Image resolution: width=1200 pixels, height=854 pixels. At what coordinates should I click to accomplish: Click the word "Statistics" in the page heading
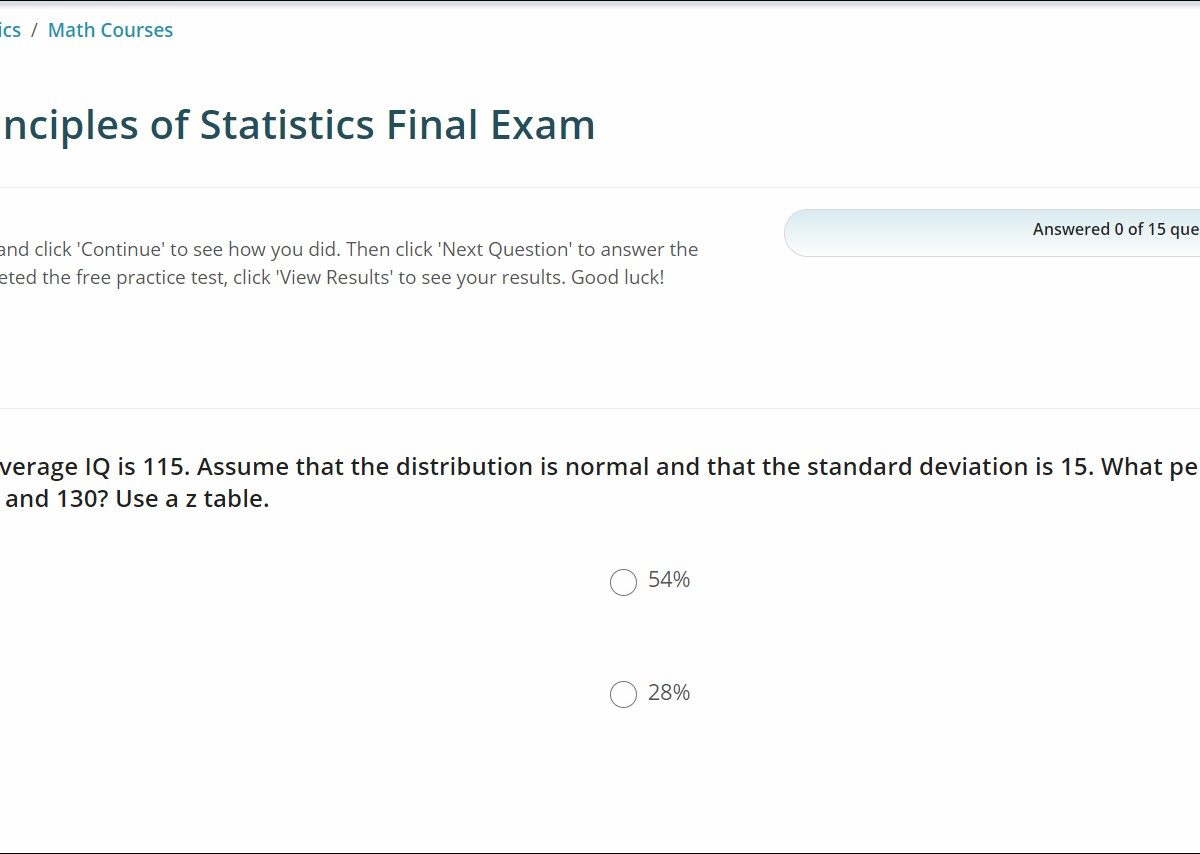(x=286, y=125)
